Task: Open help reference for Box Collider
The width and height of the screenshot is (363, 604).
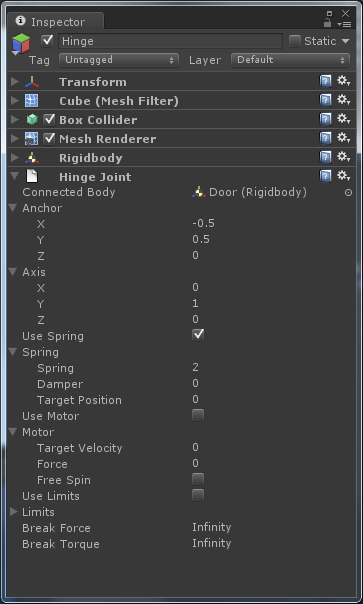Action: coord(326,119)
